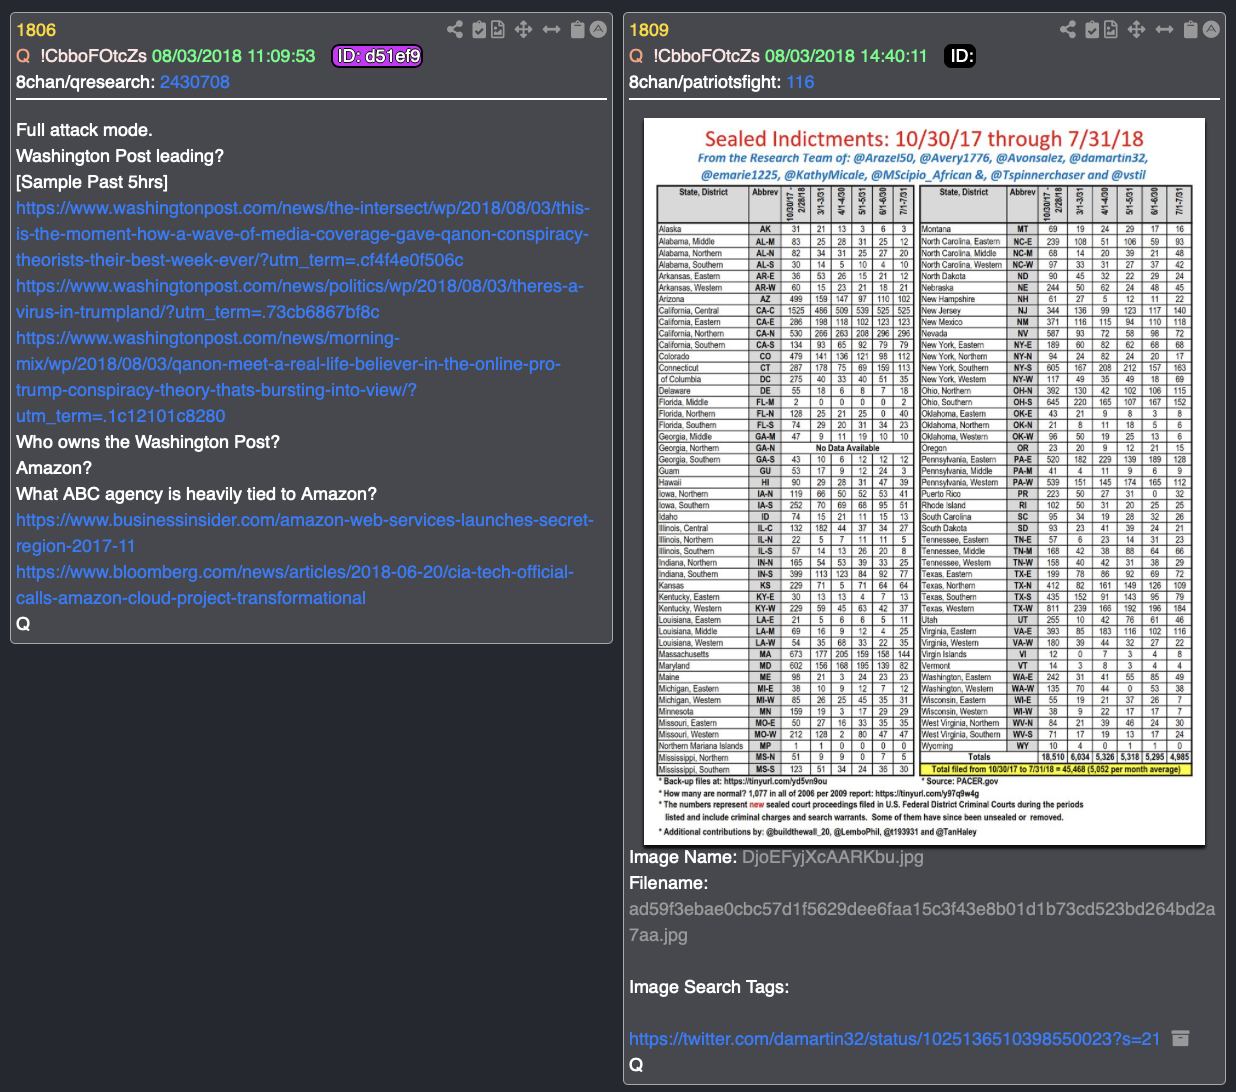The image size is (1236, 1092).
Task: Click the 'Image Name:' label
Action: [683, 857]
